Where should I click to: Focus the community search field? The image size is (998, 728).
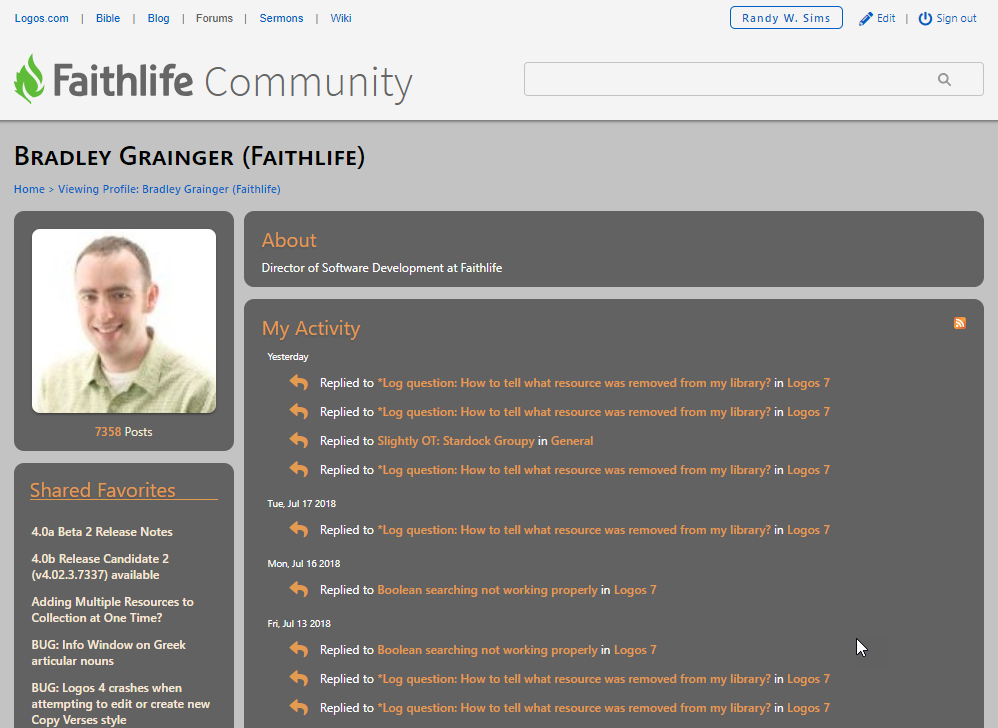pos(754,80)
